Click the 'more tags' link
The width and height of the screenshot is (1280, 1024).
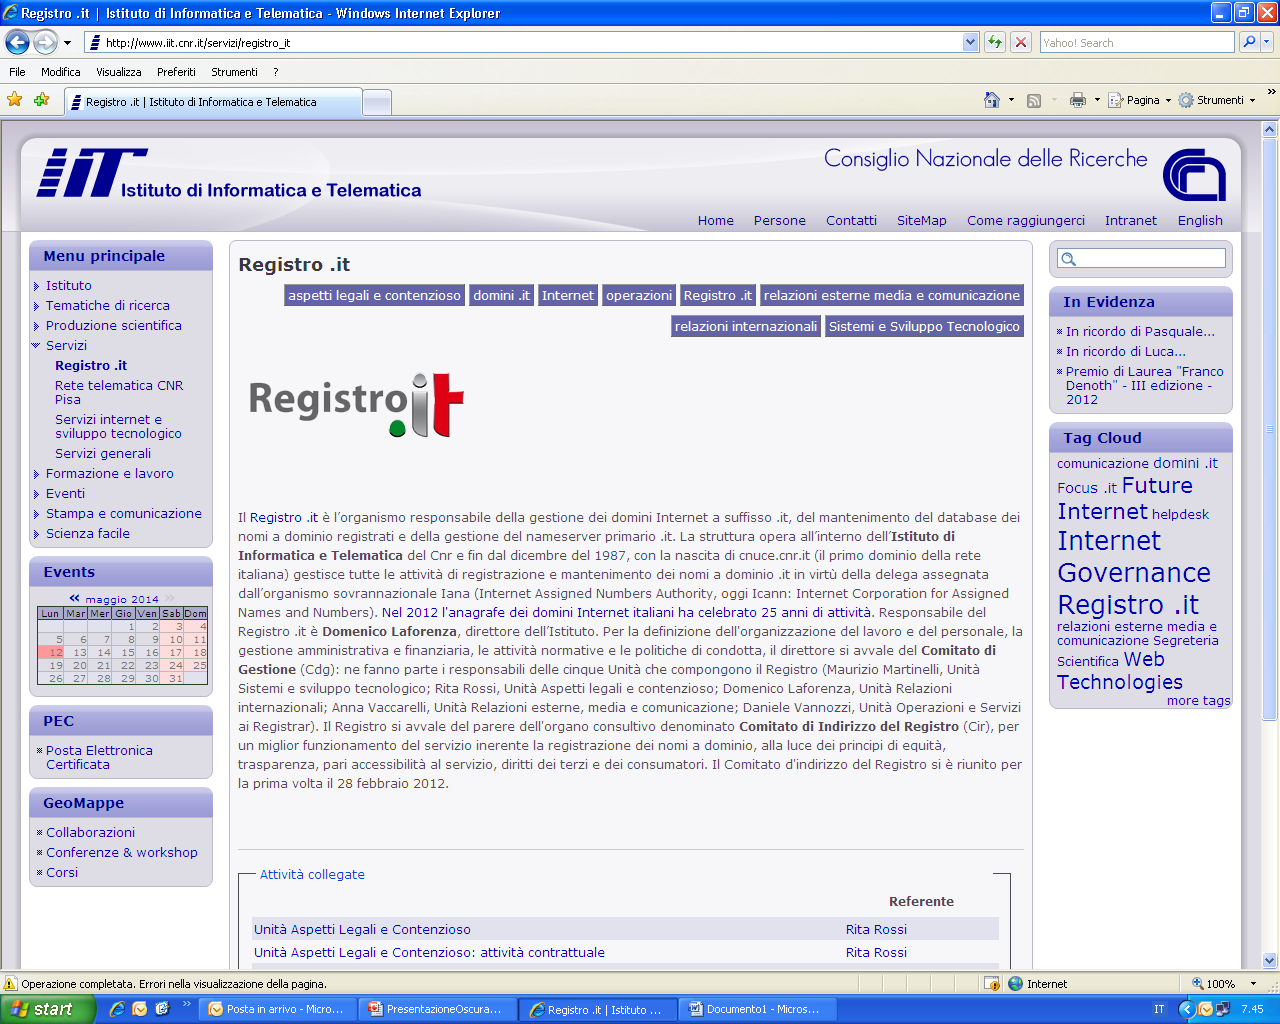point(1198,701)
